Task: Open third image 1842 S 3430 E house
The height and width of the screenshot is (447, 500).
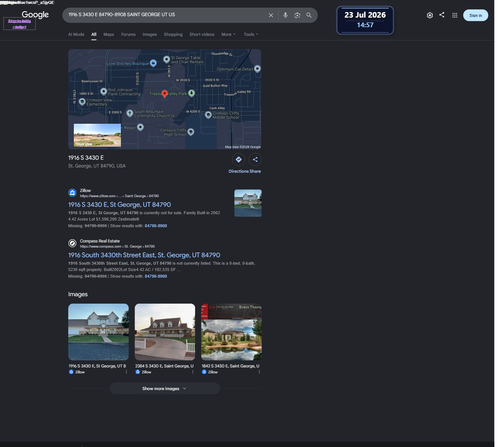Action: point(231,332)
